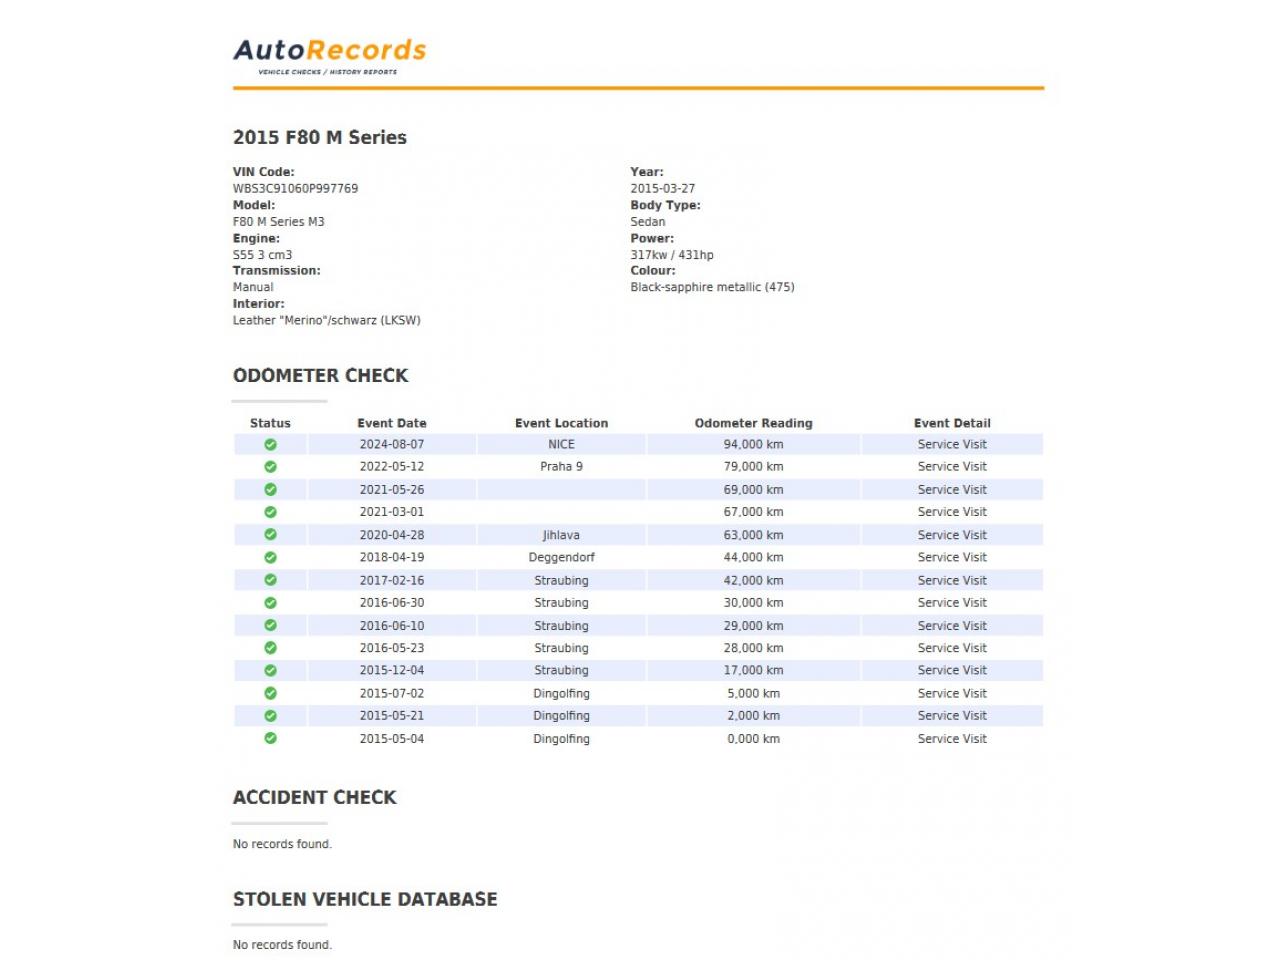Click the 94,000 km odometer reading
This screenshot has height=960, width=1280.
pos(753,445)
